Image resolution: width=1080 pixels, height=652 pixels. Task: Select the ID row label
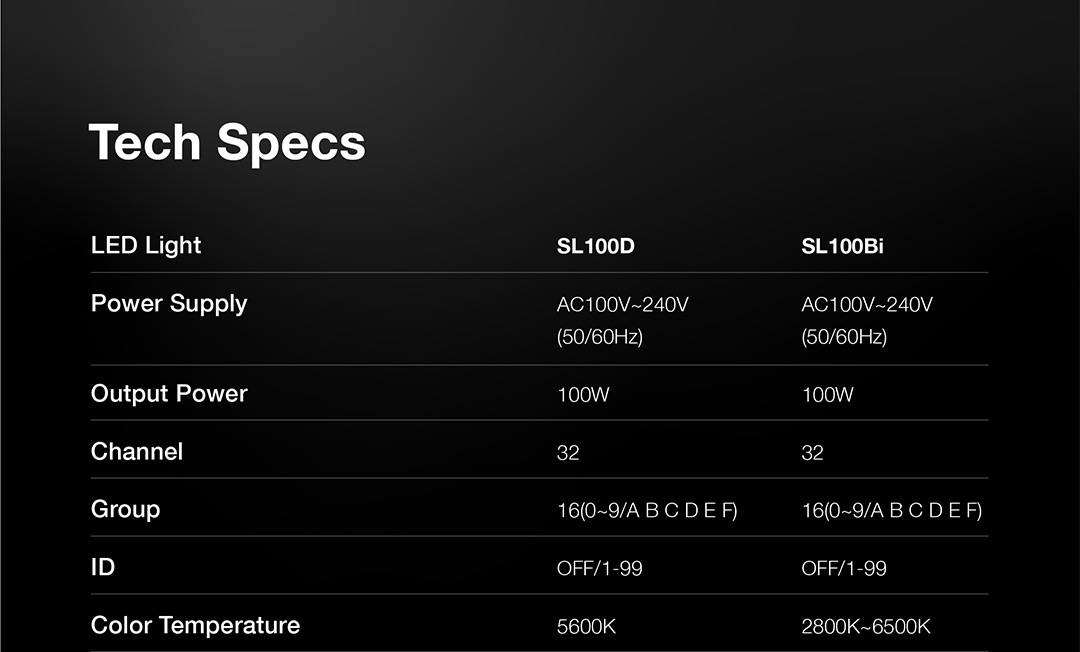click(103, 567)
